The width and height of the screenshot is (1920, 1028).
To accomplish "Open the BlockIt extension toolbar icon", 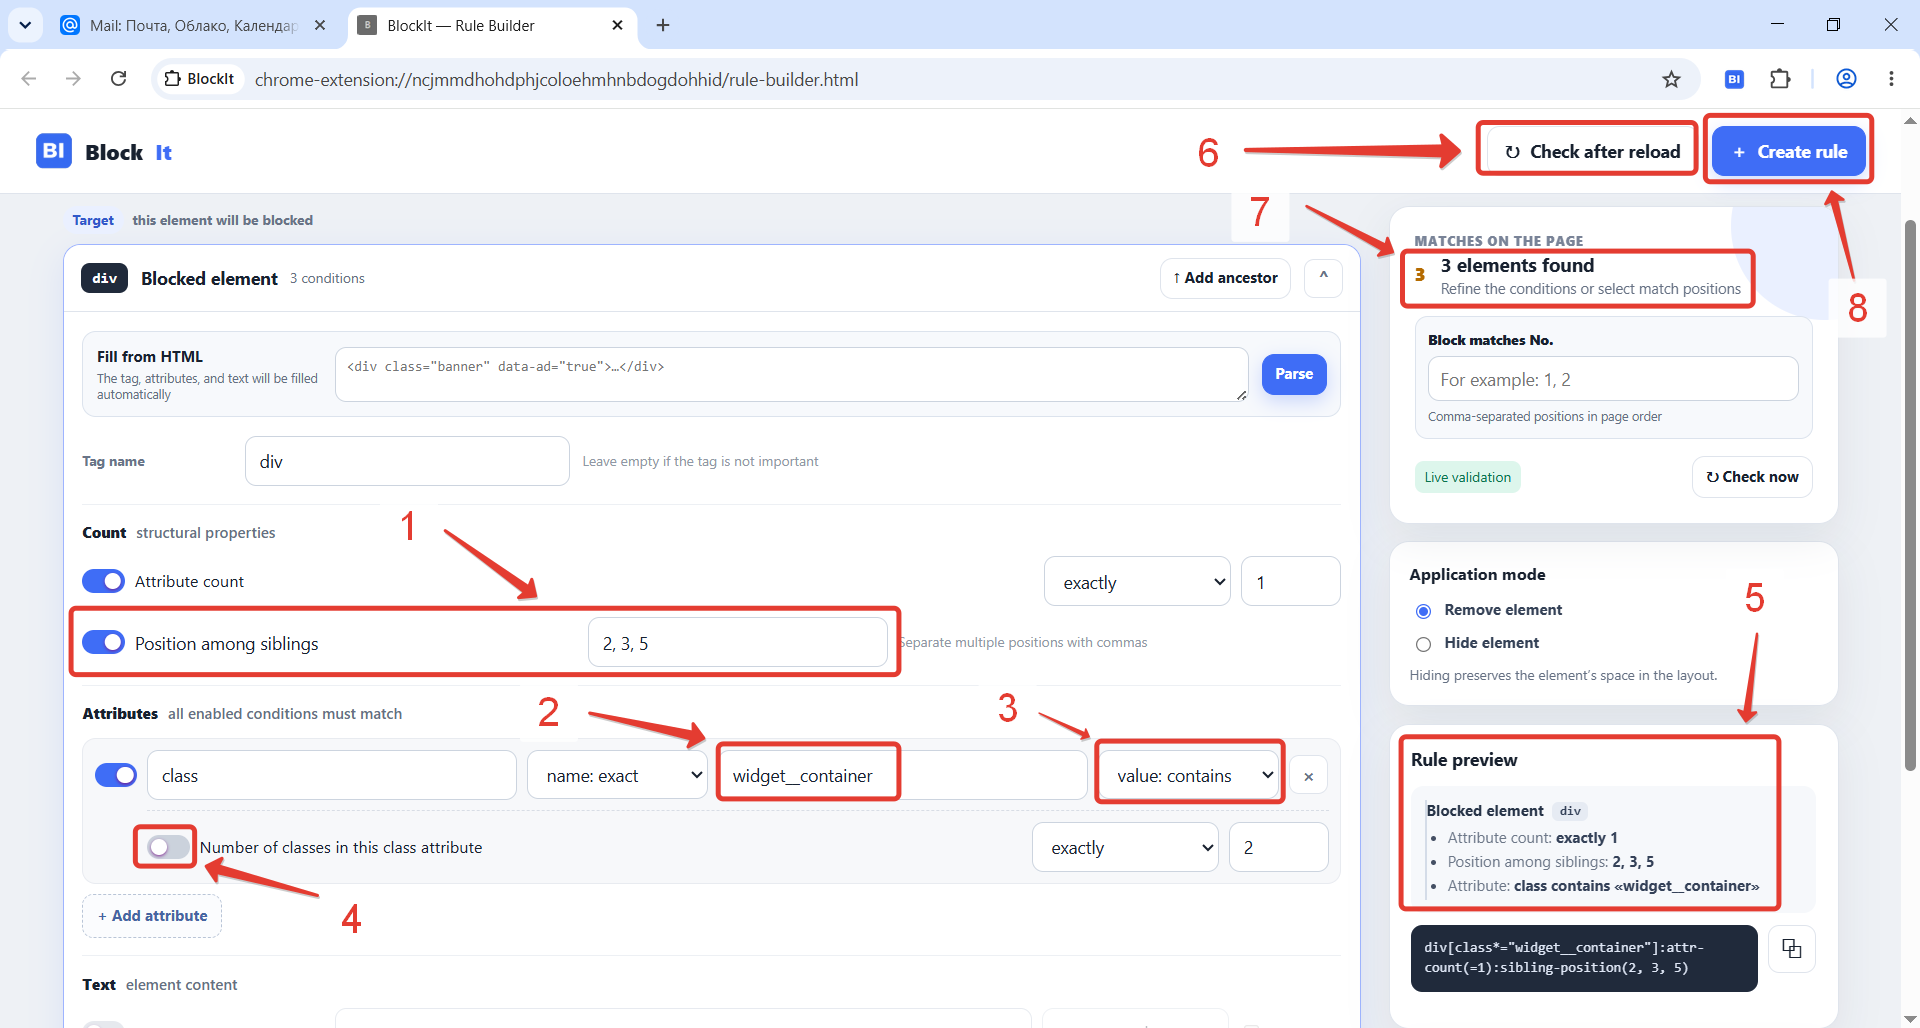I will coord(1735,79).
